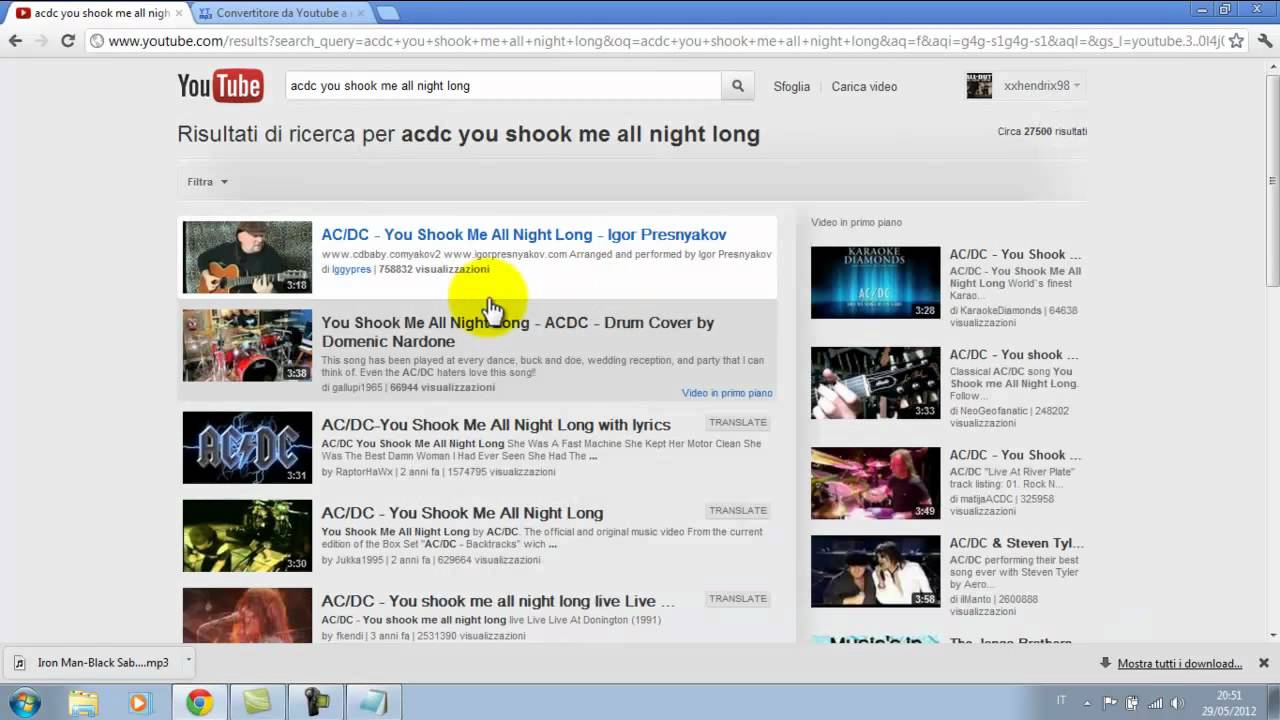Viewport: 1280px width, 720px height.
Task: Open live at Donington video title
Action: coord(498,600)
